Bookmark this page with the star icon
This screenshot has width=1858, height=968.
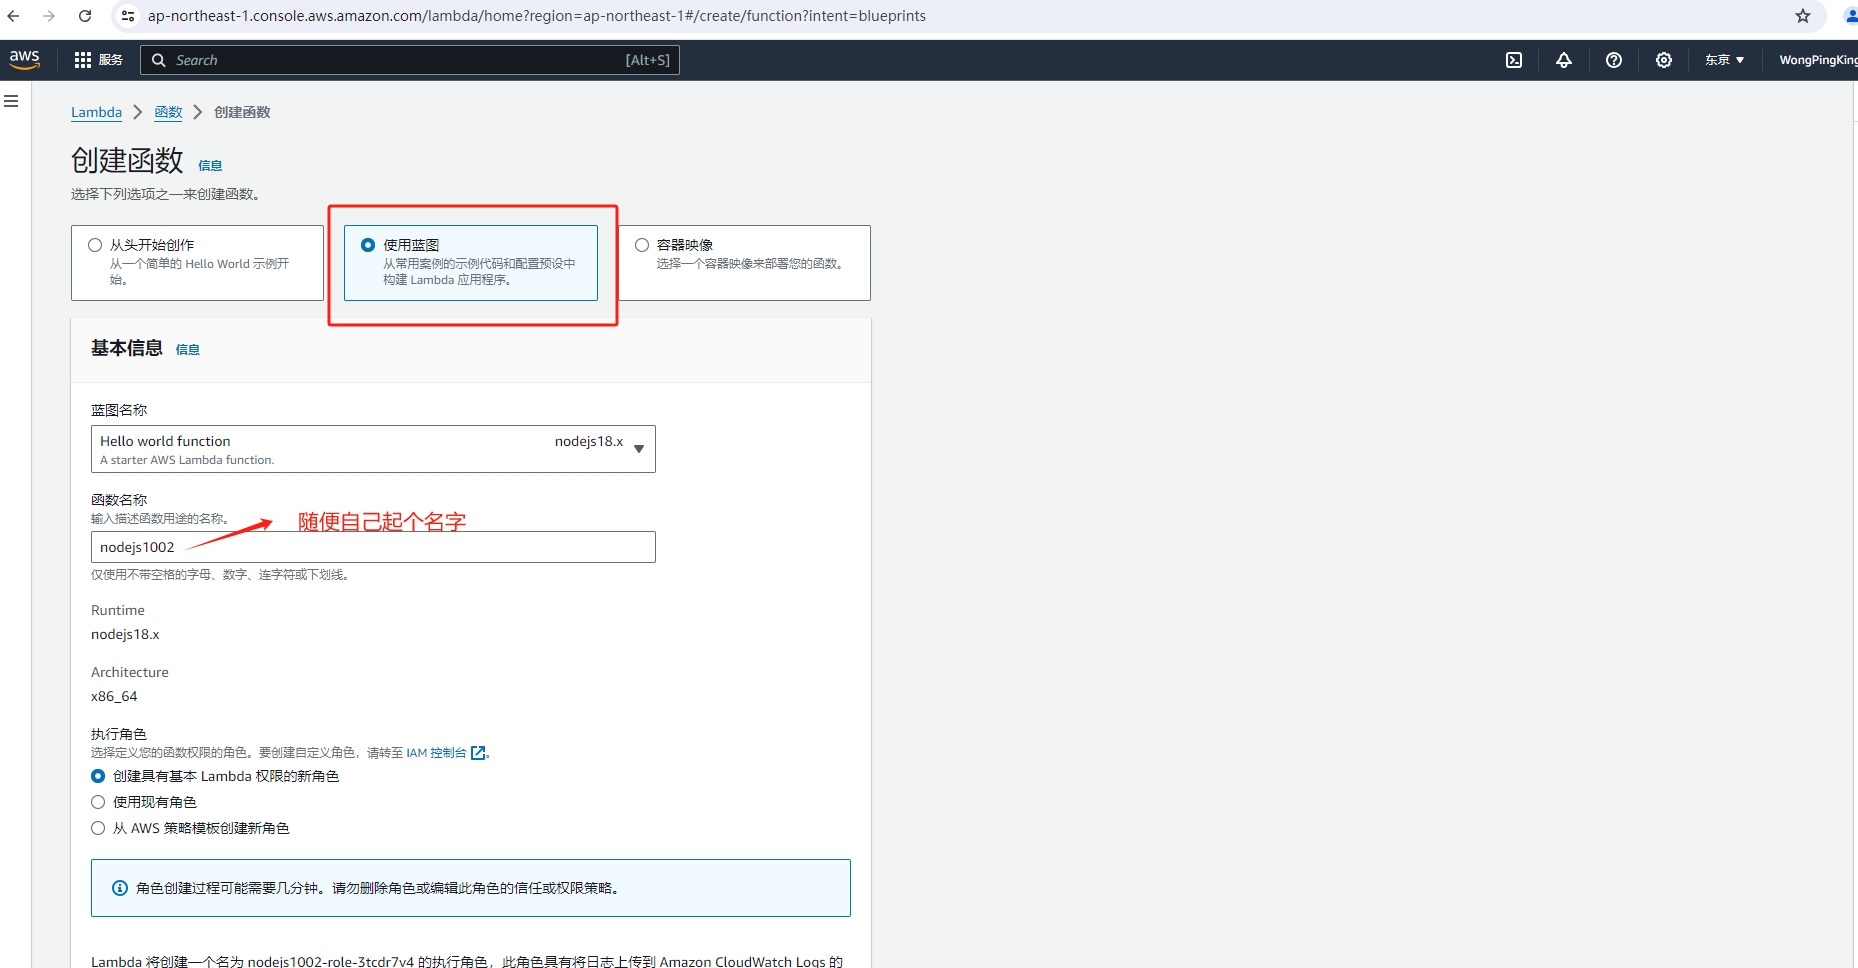1803,16
